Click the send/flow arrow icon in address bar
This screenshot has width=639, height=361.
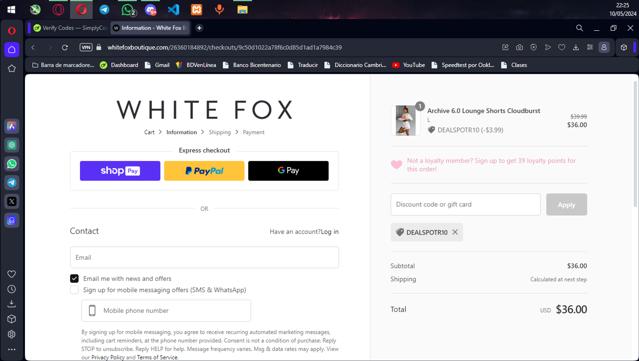(548, 47)
